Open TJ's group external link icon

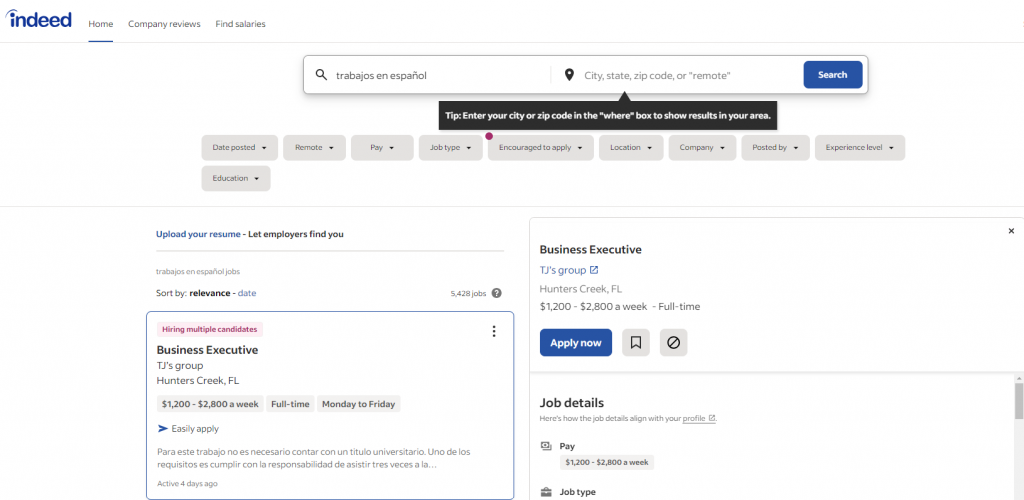pyautogui.click(x=594, y=270)
